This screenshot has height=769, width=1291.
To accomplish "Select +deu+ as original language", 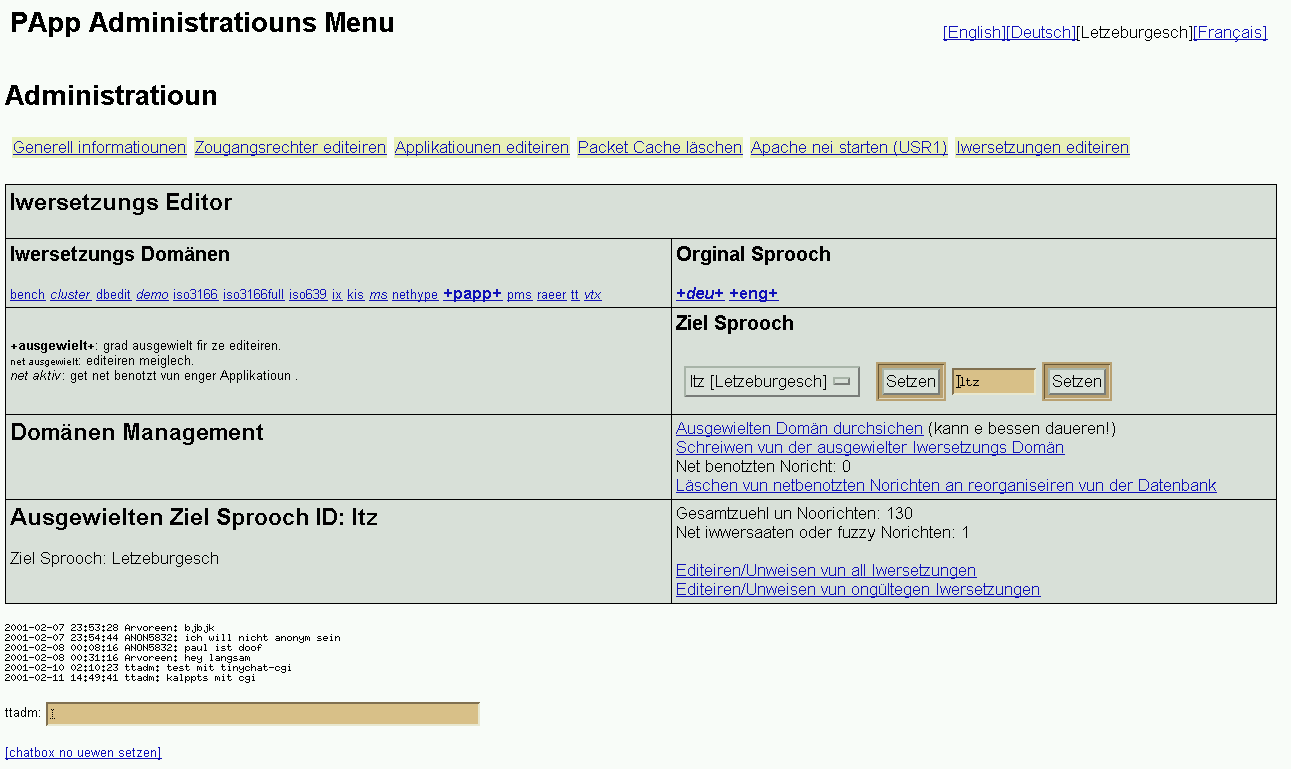I will coord(700,294).
